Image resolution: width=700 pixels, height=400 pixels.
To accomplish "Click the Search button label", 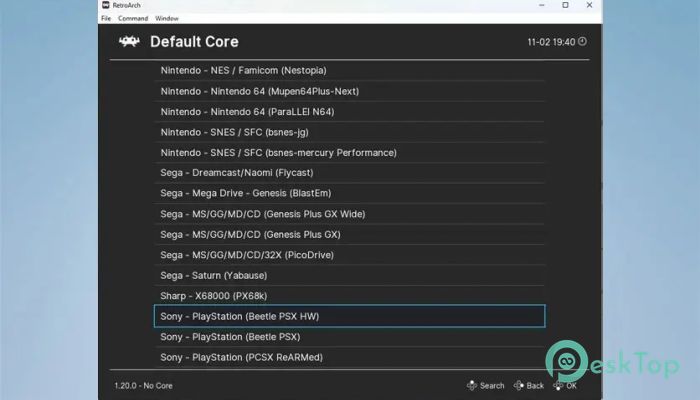I will tap(492, 386).
